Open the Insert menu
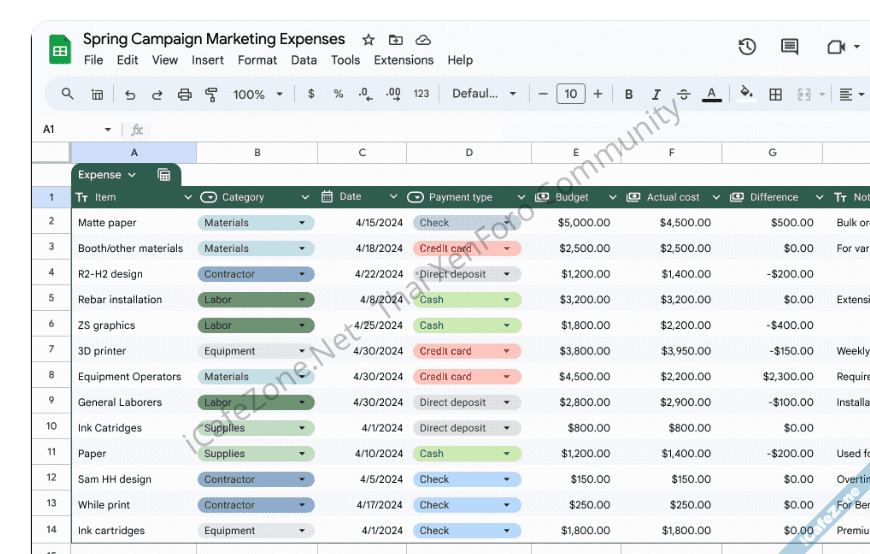The height and width of the screenshot is (554, 870). pyautogui.click(x=208, y=60)
